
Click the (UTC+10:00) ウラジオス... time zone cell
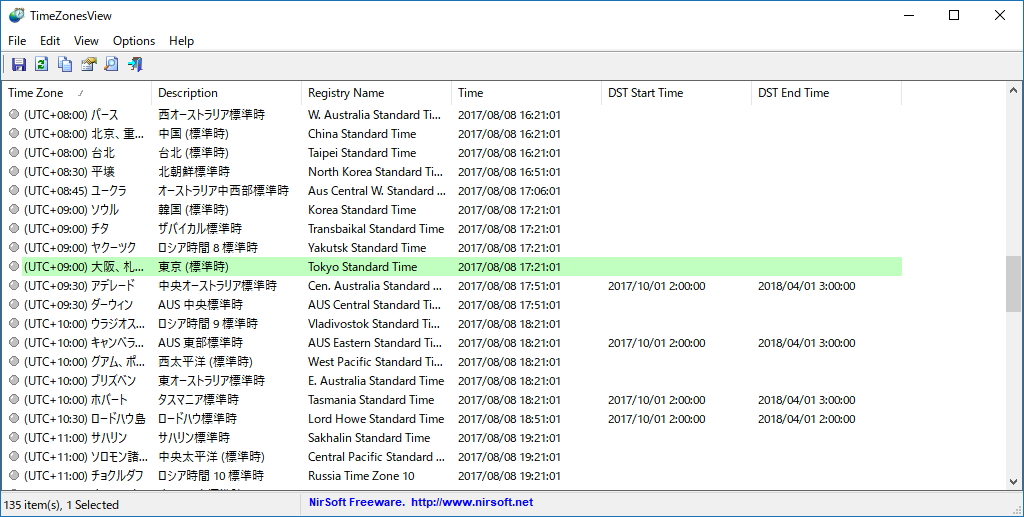click(x=84, y=324)
